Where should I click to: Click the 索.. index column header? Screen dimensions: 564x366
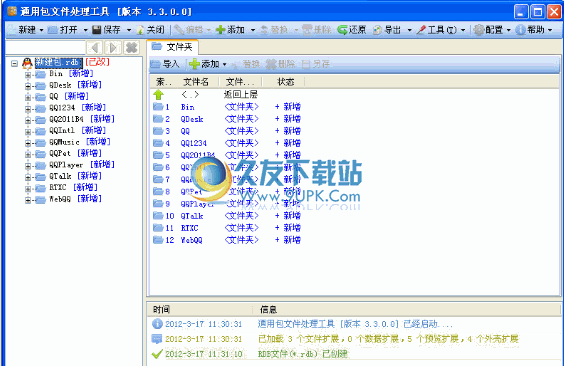tap(163, 82)
